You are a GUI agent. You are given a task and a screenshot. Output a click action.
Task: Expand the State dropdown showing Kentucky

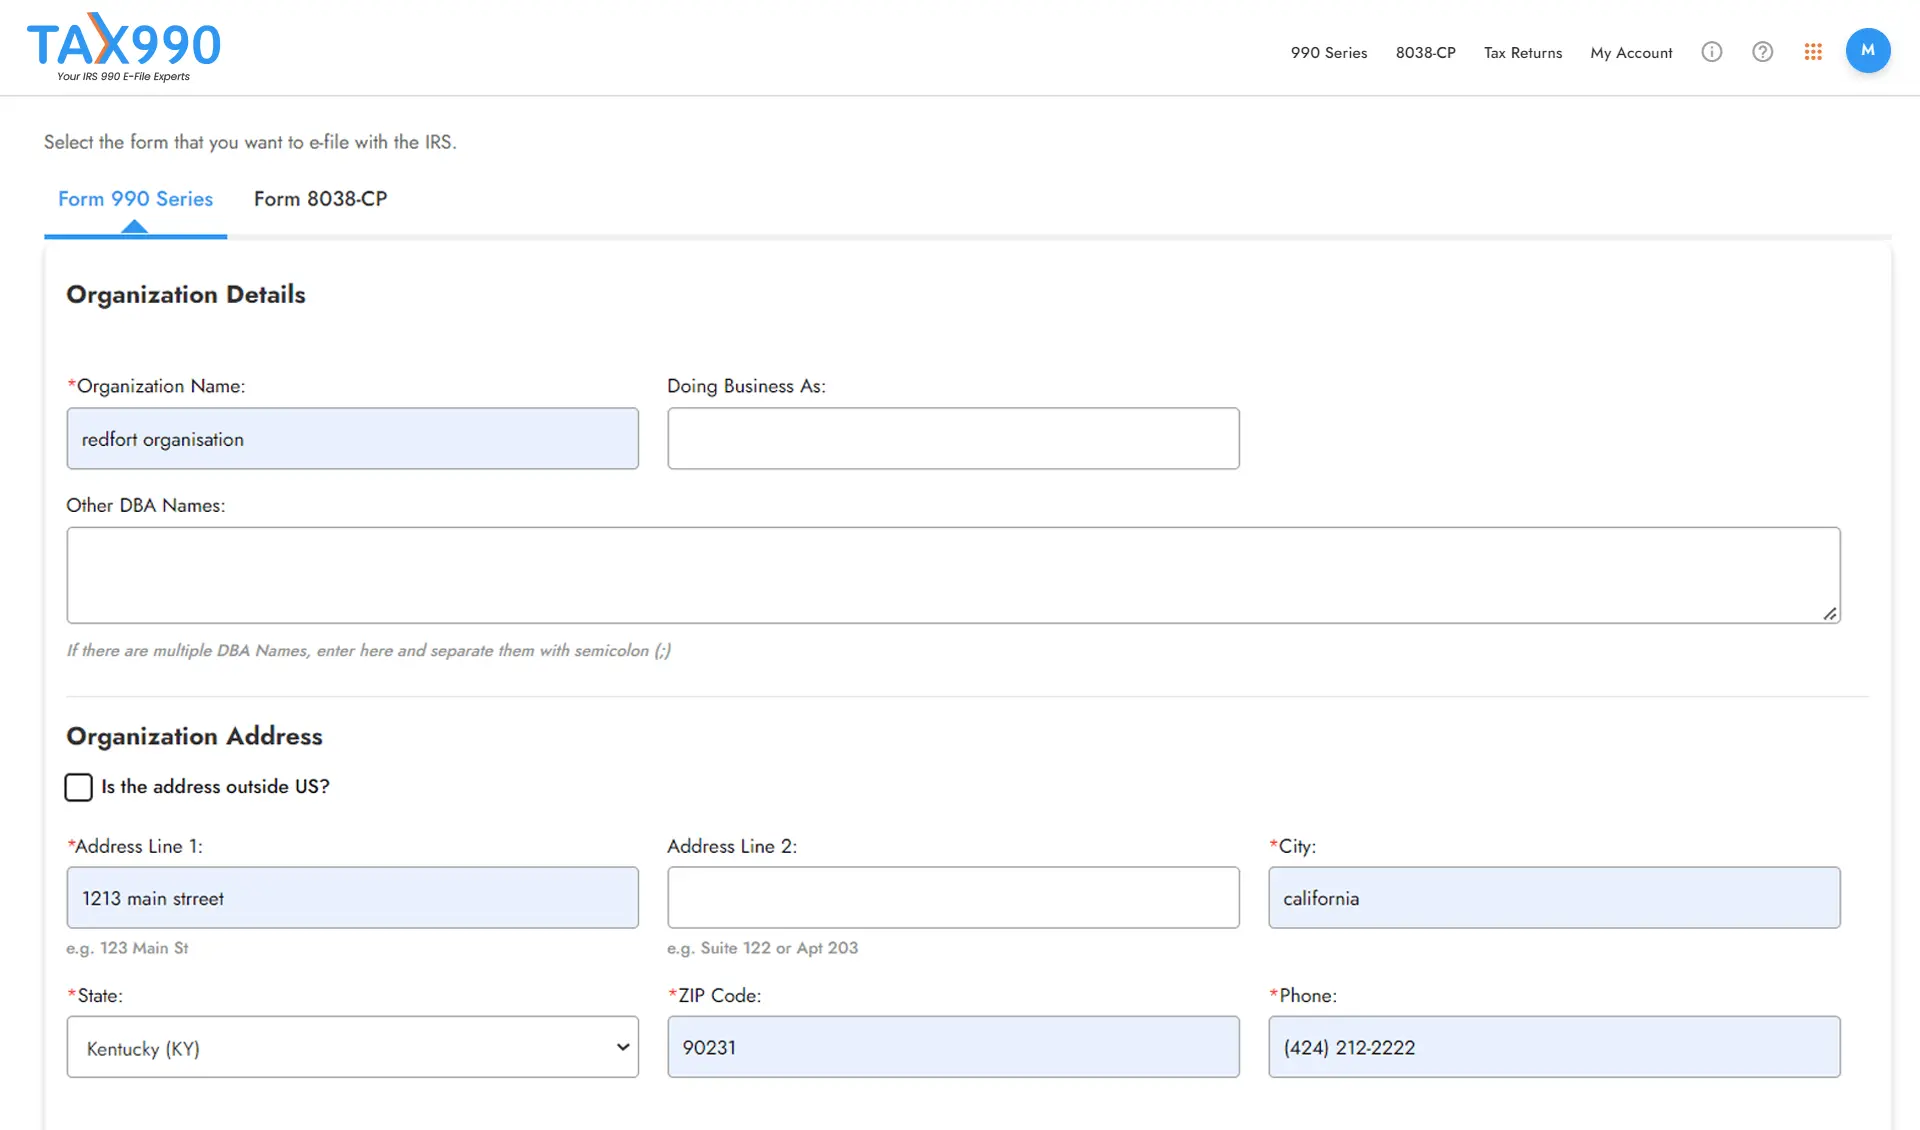click(352, 1047)
